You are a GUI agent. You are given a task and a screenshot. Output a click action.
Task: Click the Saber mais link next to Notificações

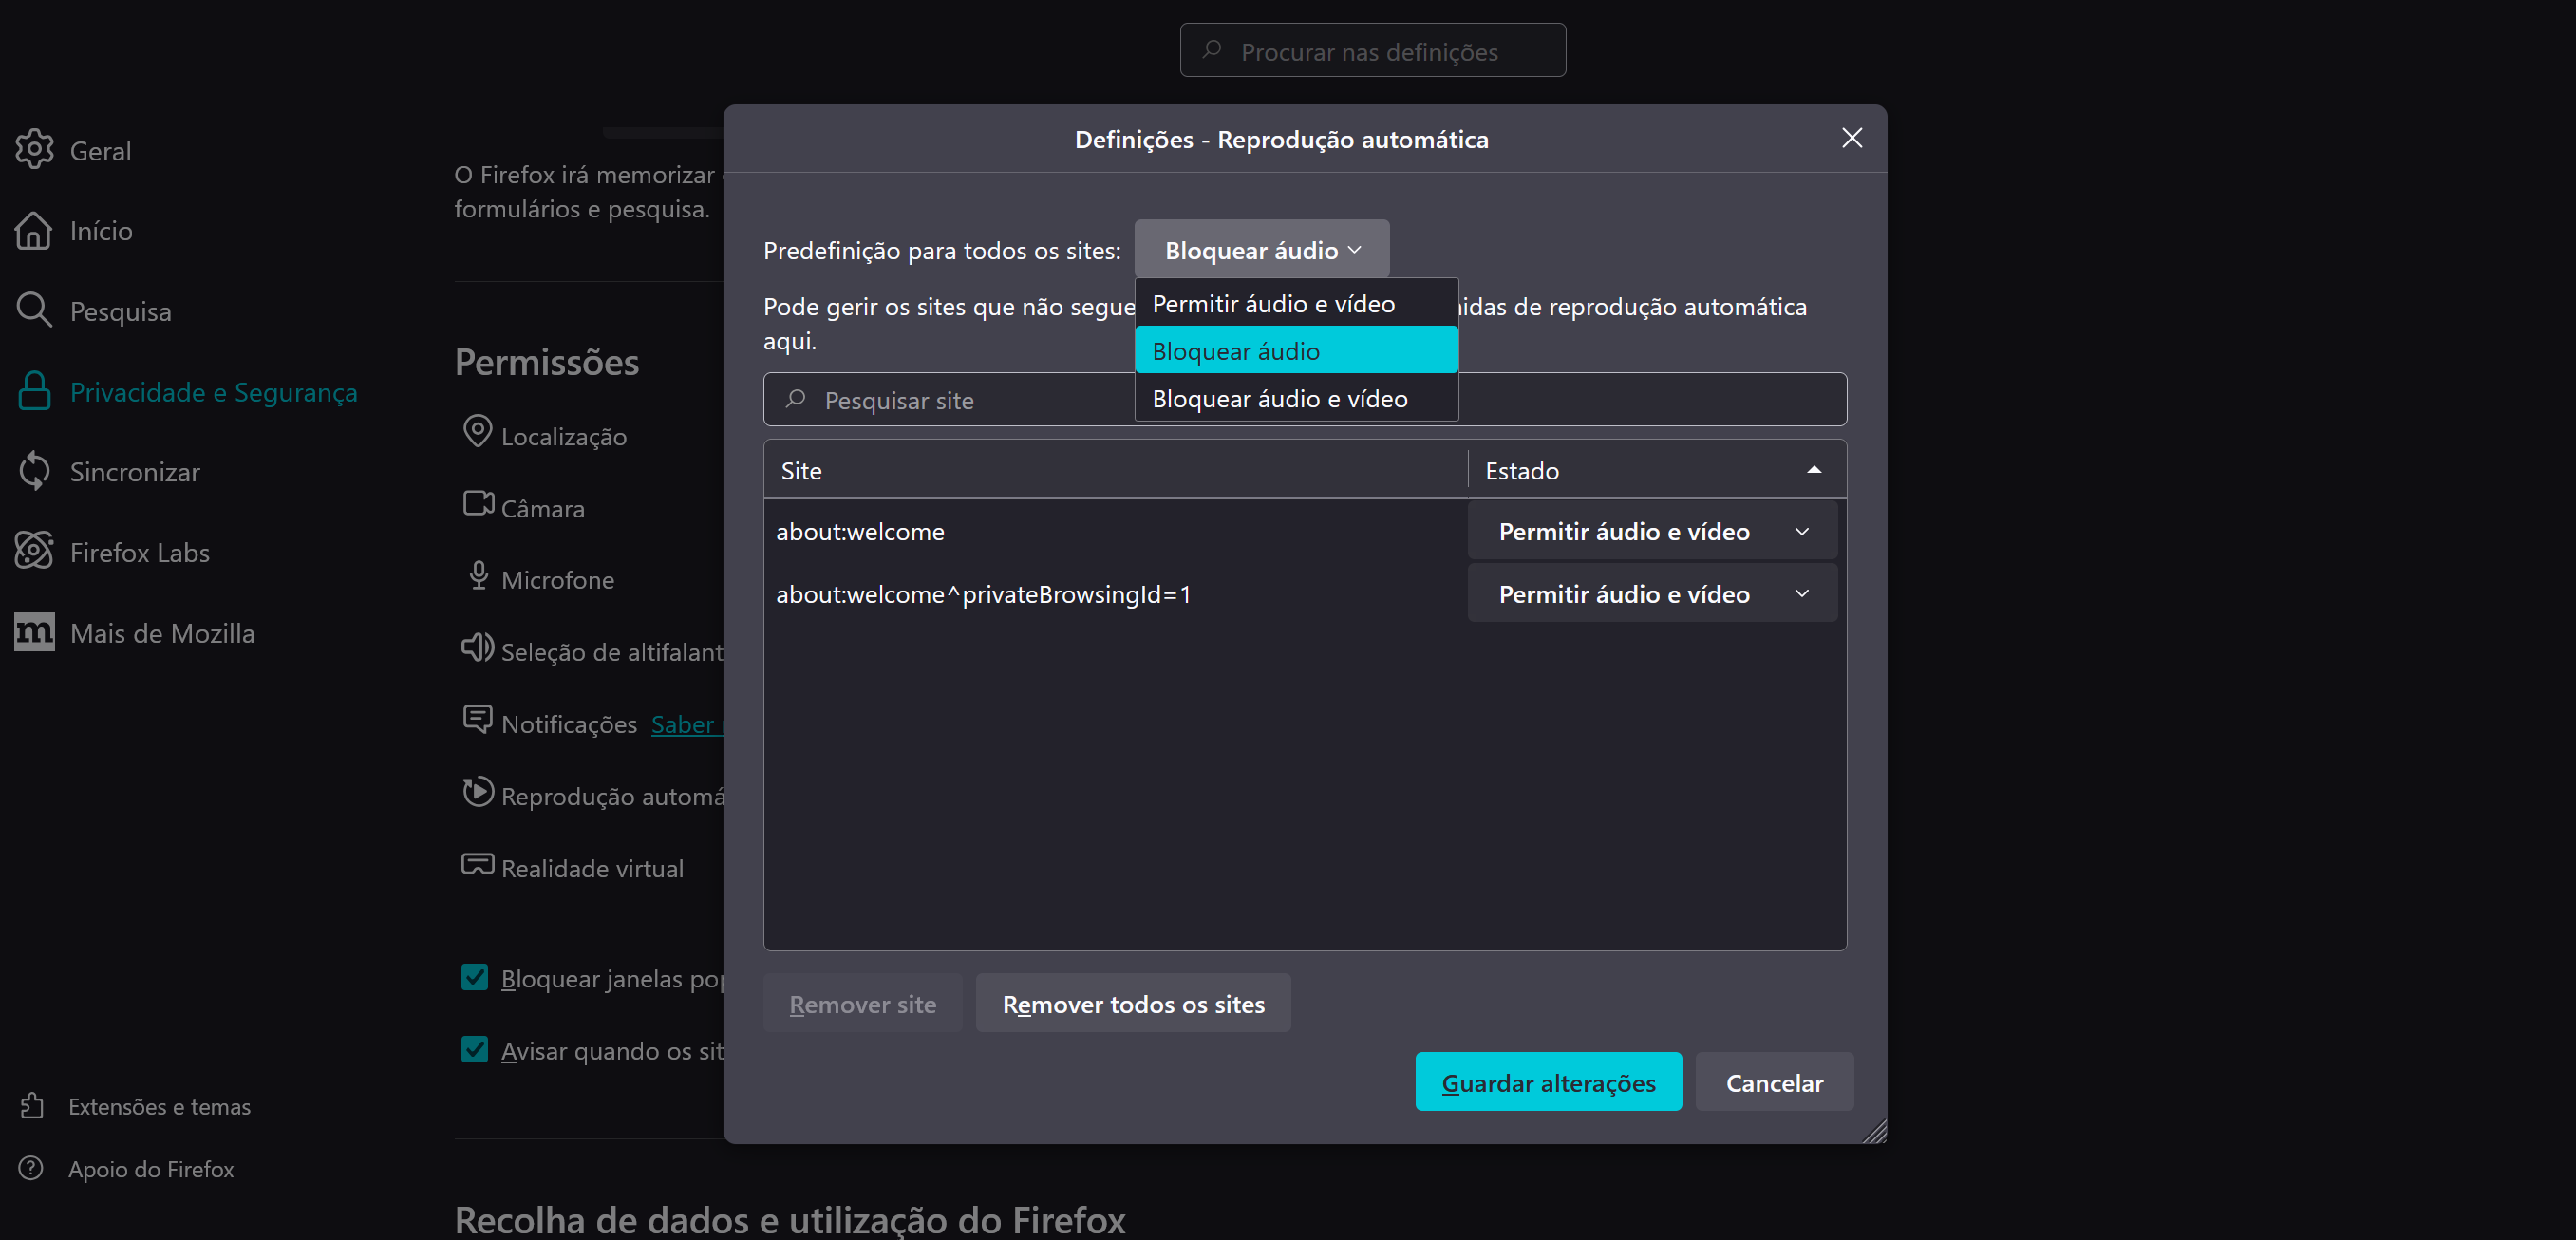pos(686,724)
